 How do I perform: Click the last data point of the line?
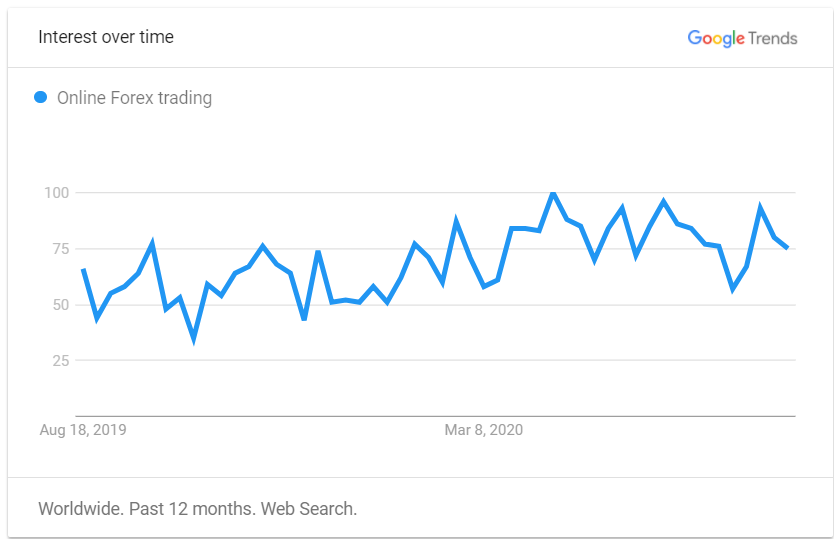788,248
